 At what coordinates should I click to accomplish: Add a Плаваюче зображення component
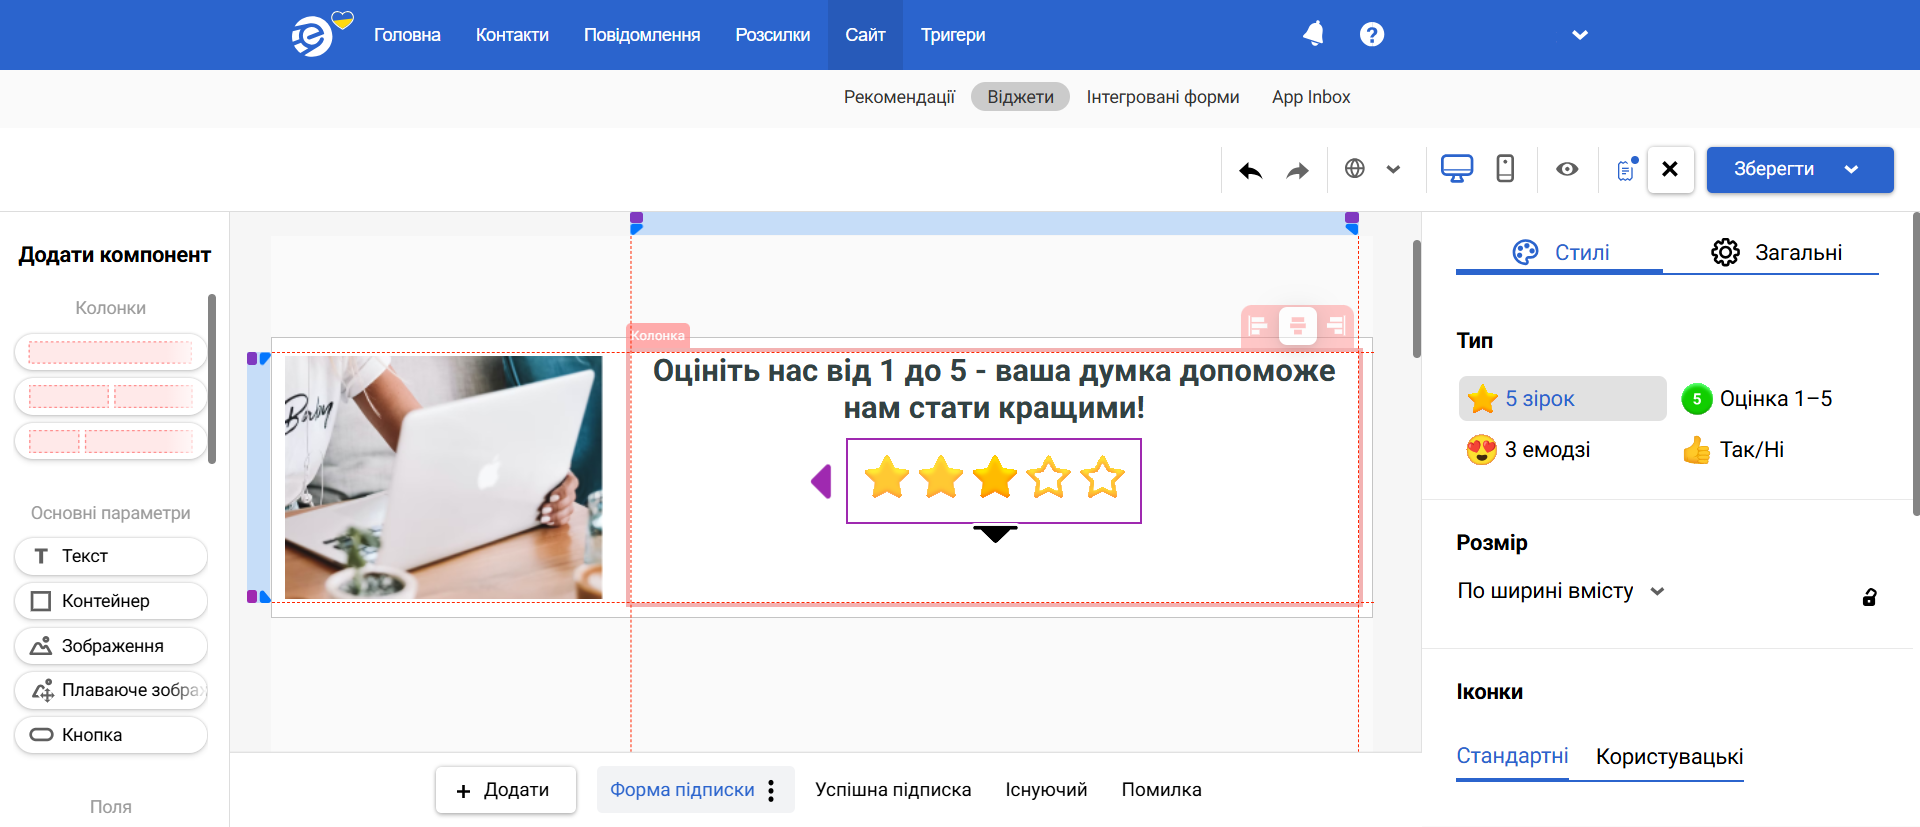pos(111,690)
